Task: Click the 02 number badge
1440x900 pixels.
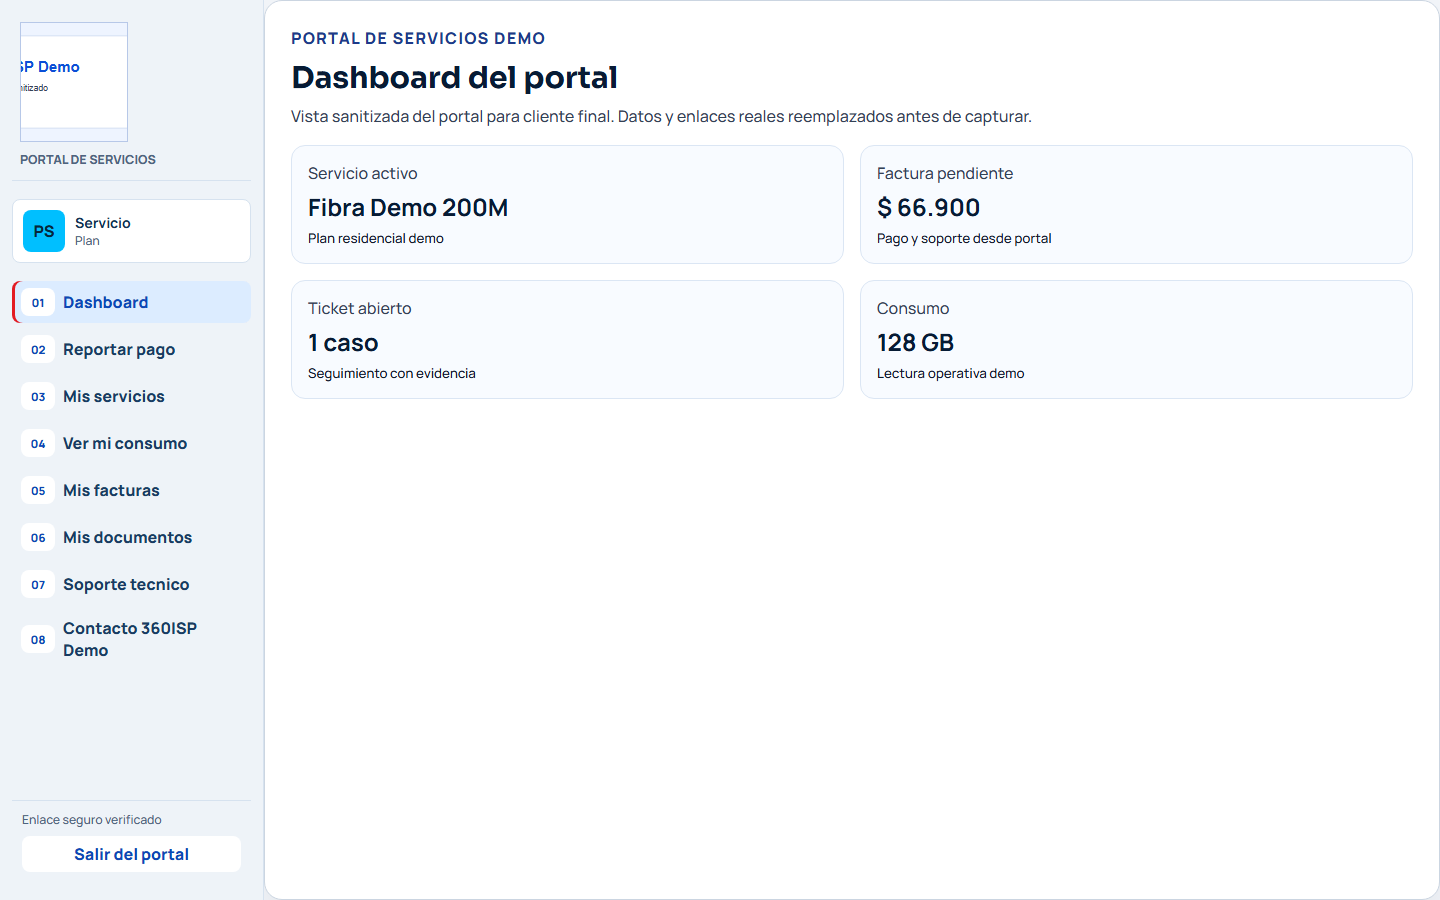Action: 38,350
